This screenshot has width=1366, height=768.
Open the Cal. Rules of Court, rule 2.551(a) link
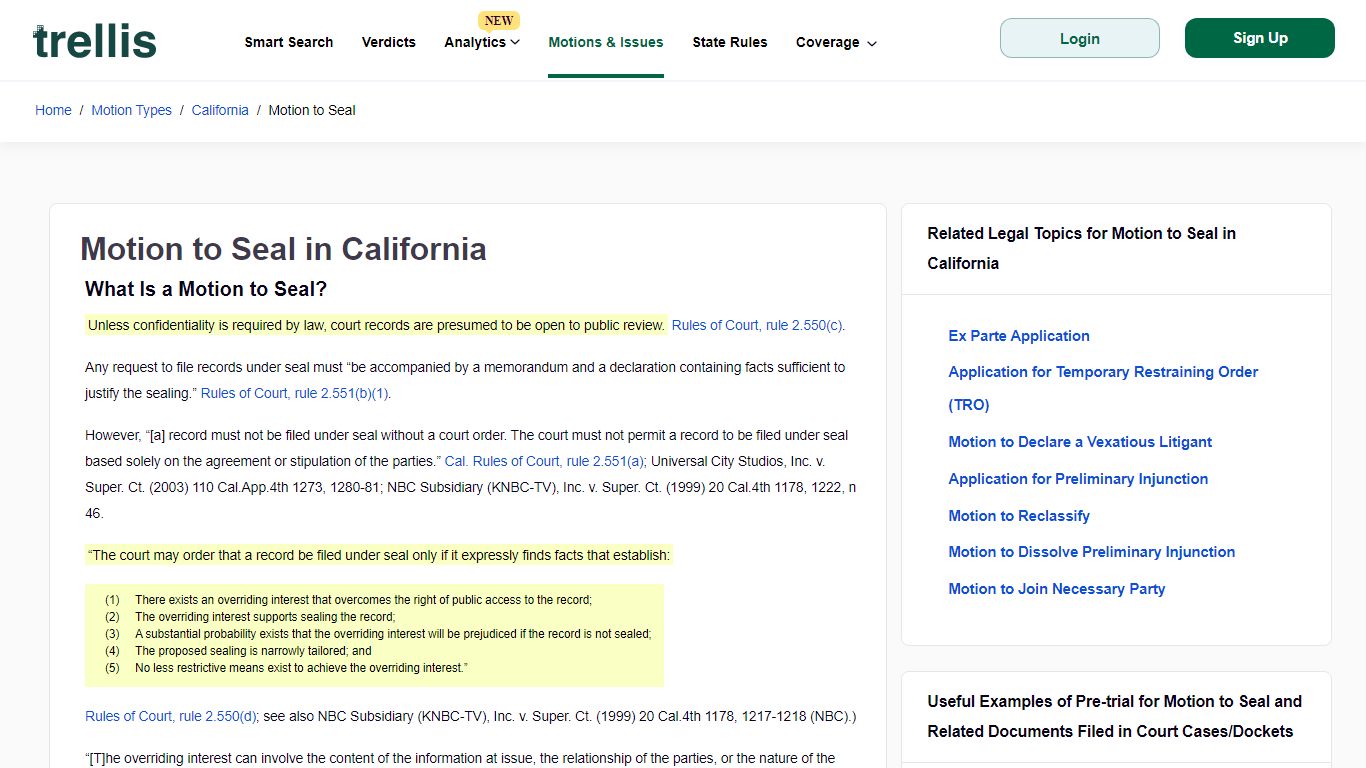[544, 461]
